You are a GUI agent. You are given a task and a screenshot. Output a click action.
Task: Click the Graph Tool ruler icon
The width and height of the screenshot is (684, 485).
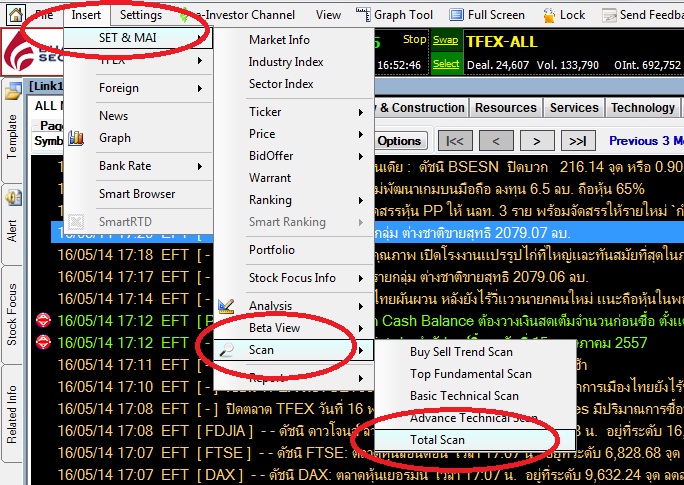(363, 14)
